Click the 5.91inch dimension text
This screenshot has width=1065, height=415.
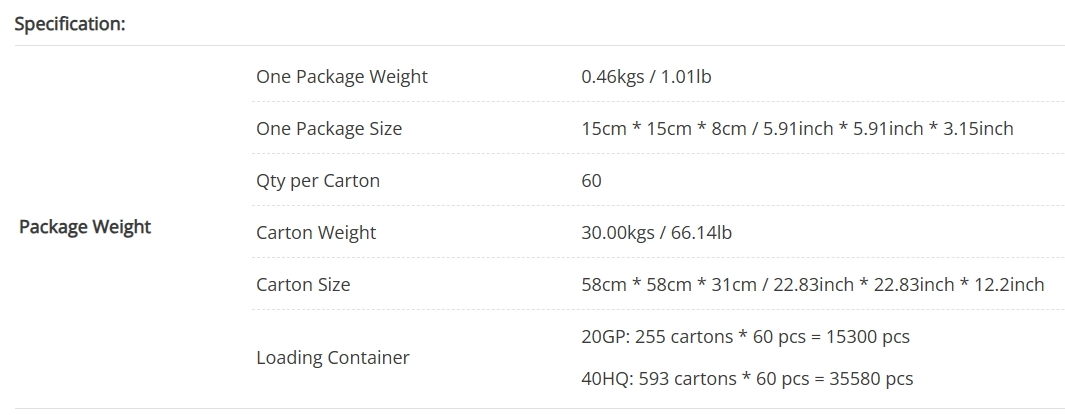point(798,129)
